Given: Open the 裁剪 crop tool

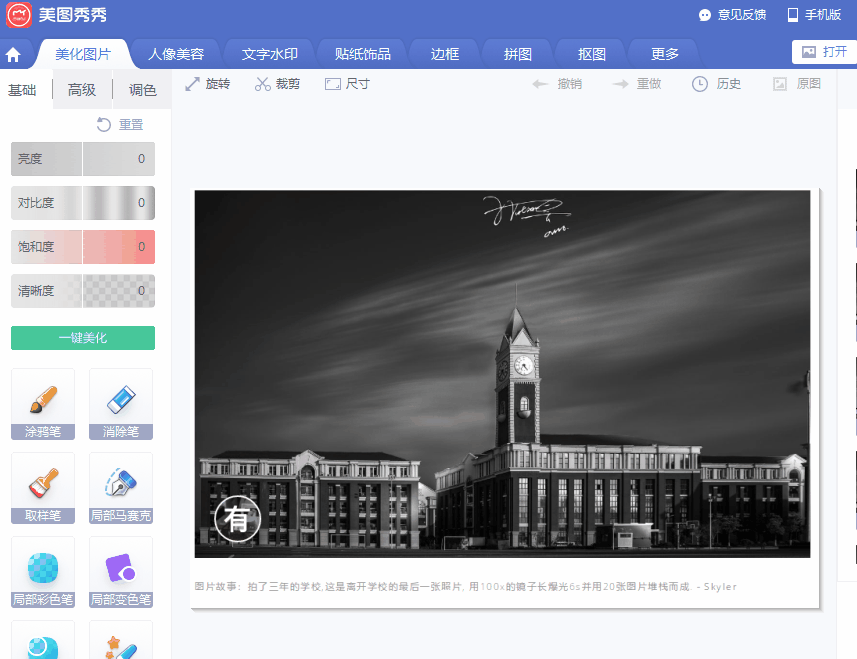Looking at the screenshot, I should tap(276, 84).
